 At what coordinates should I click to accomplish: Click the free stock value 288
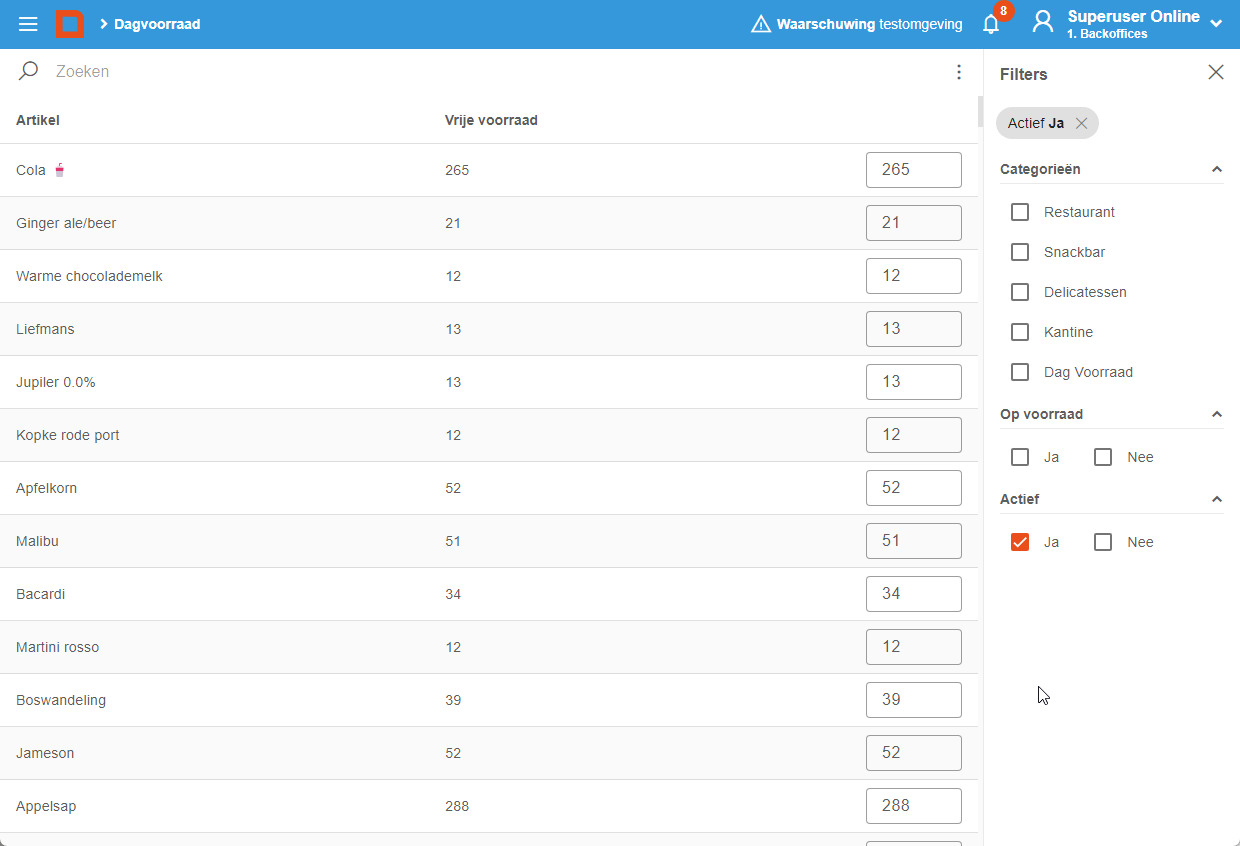pos(457,806)
